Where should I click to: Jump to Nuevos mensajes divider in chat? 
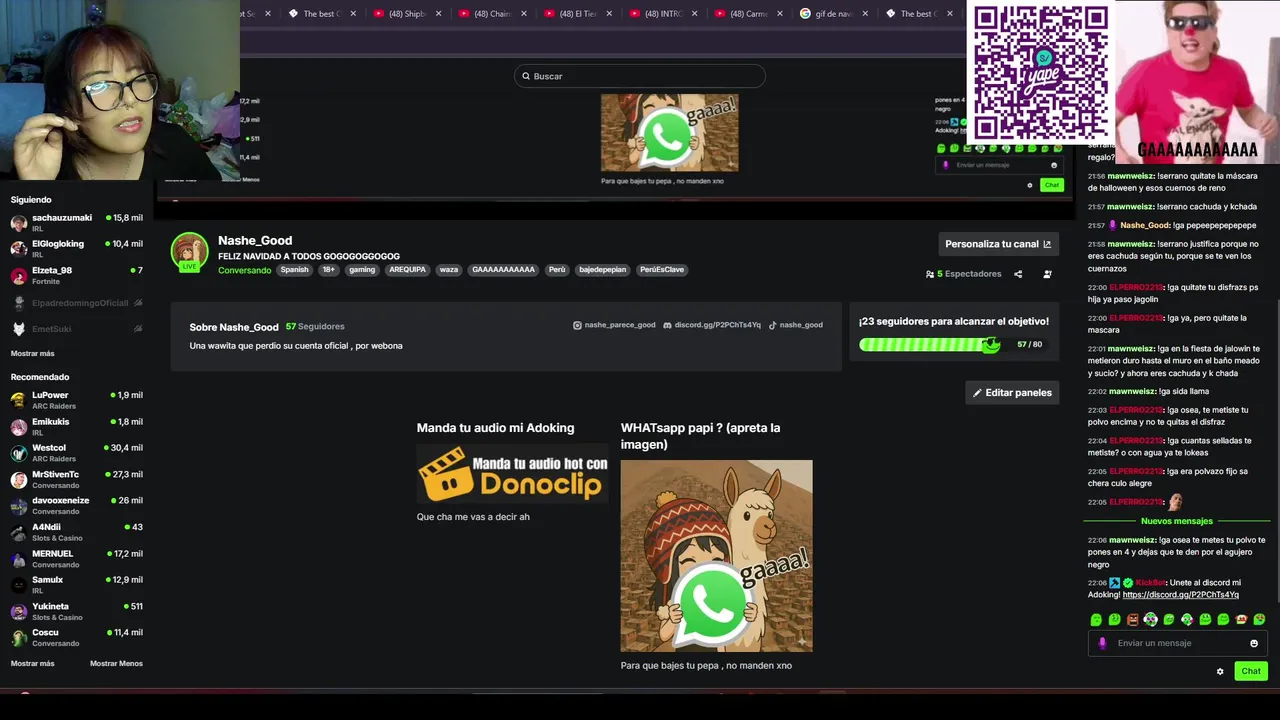(1177, 521)
